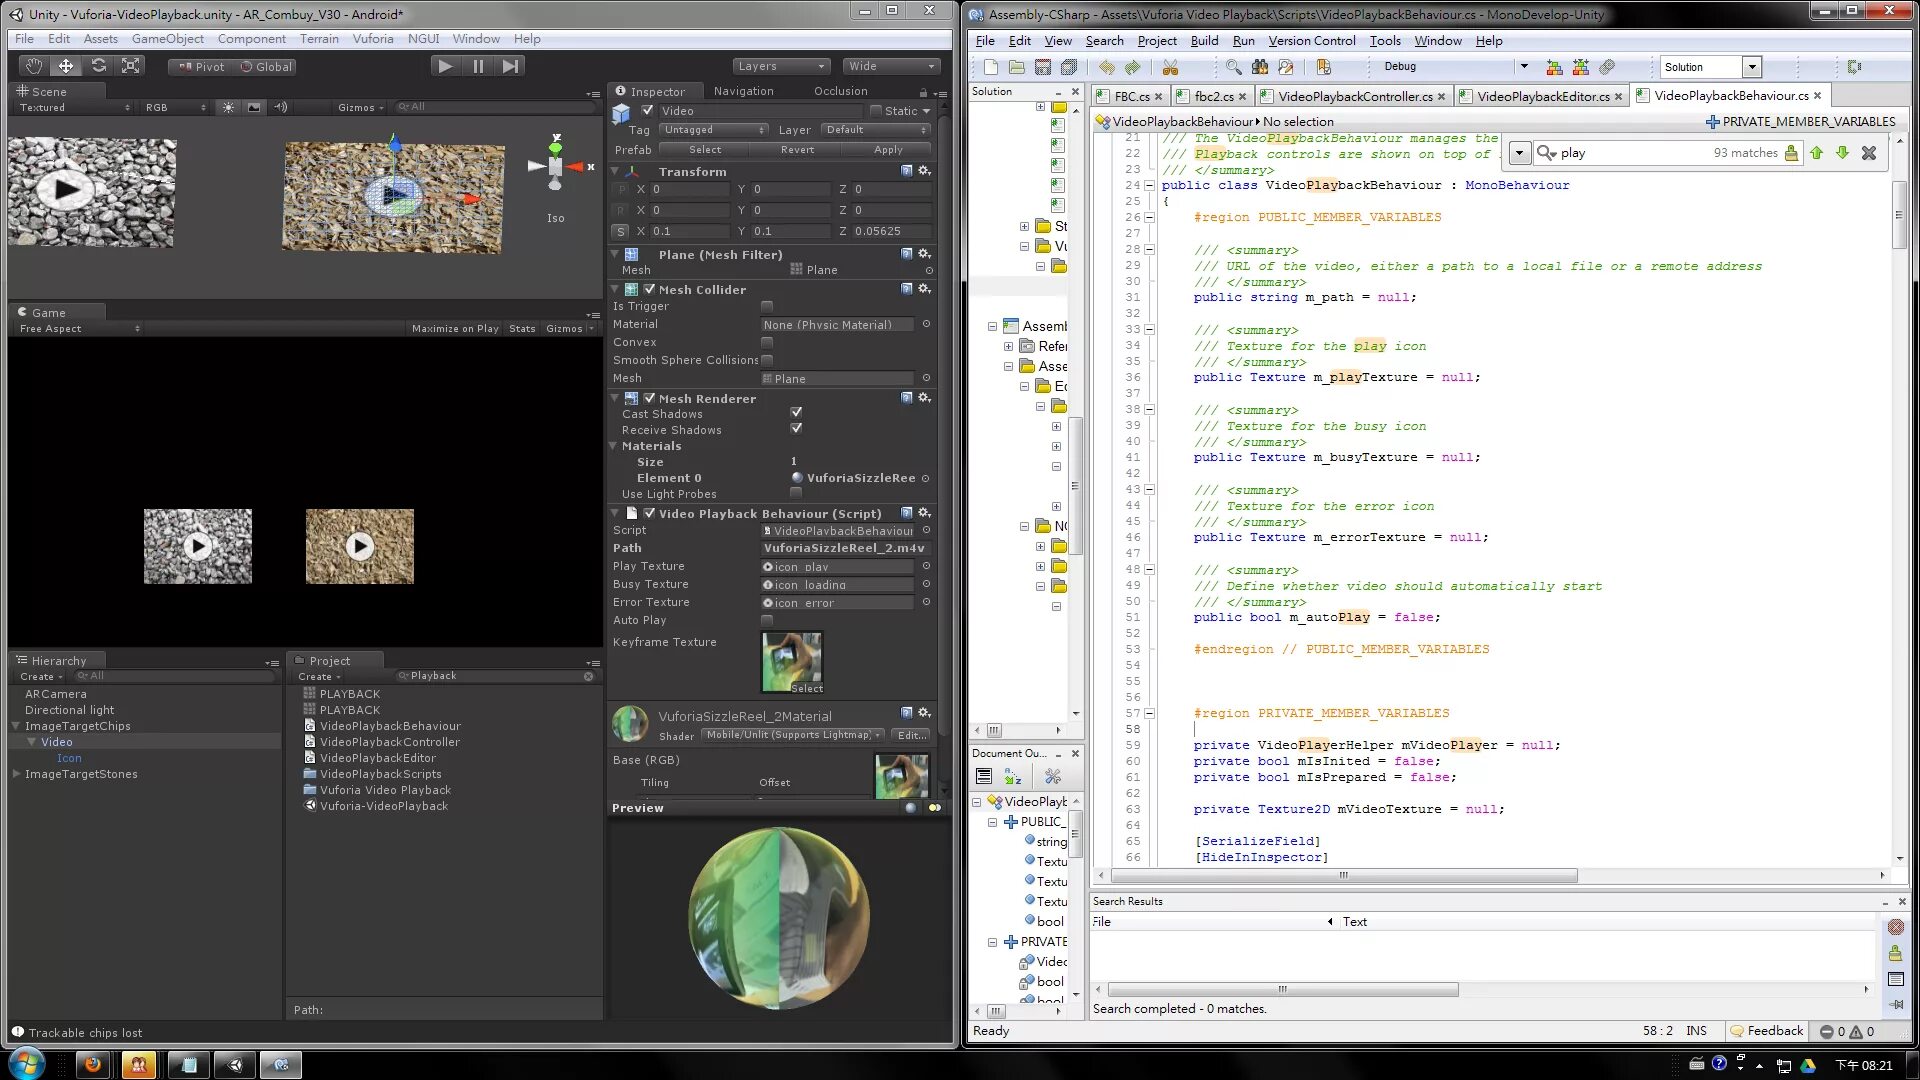
Task: Select VideoPlaybackController in Project panel
Action: tap(390, 742)
